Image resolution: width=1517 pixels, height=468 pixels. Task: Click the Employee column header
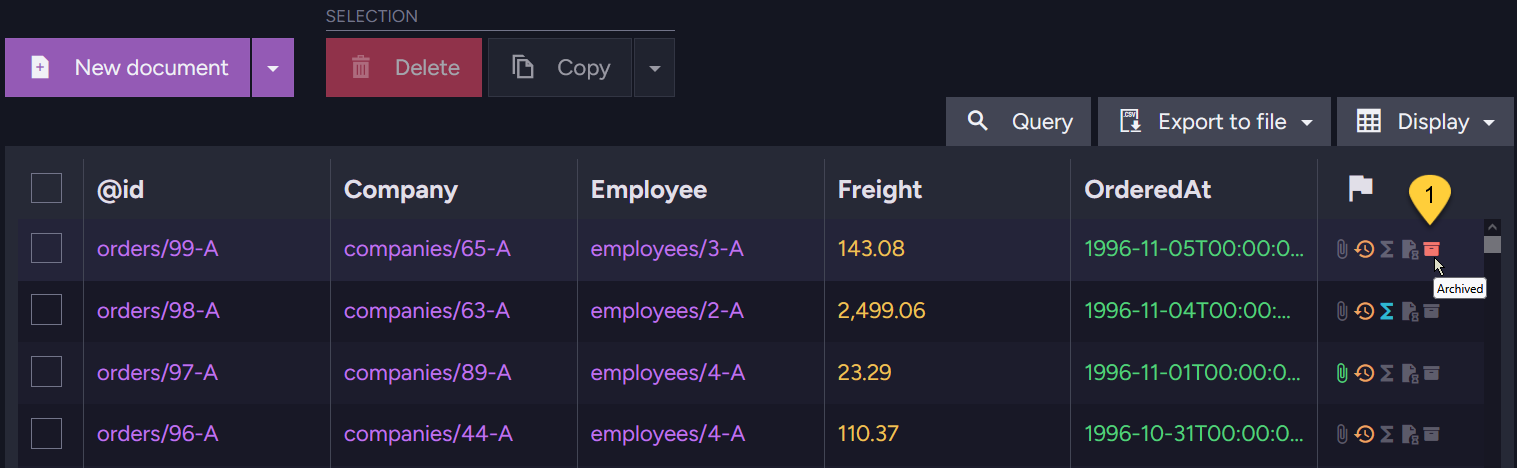(x=649, y=189)
